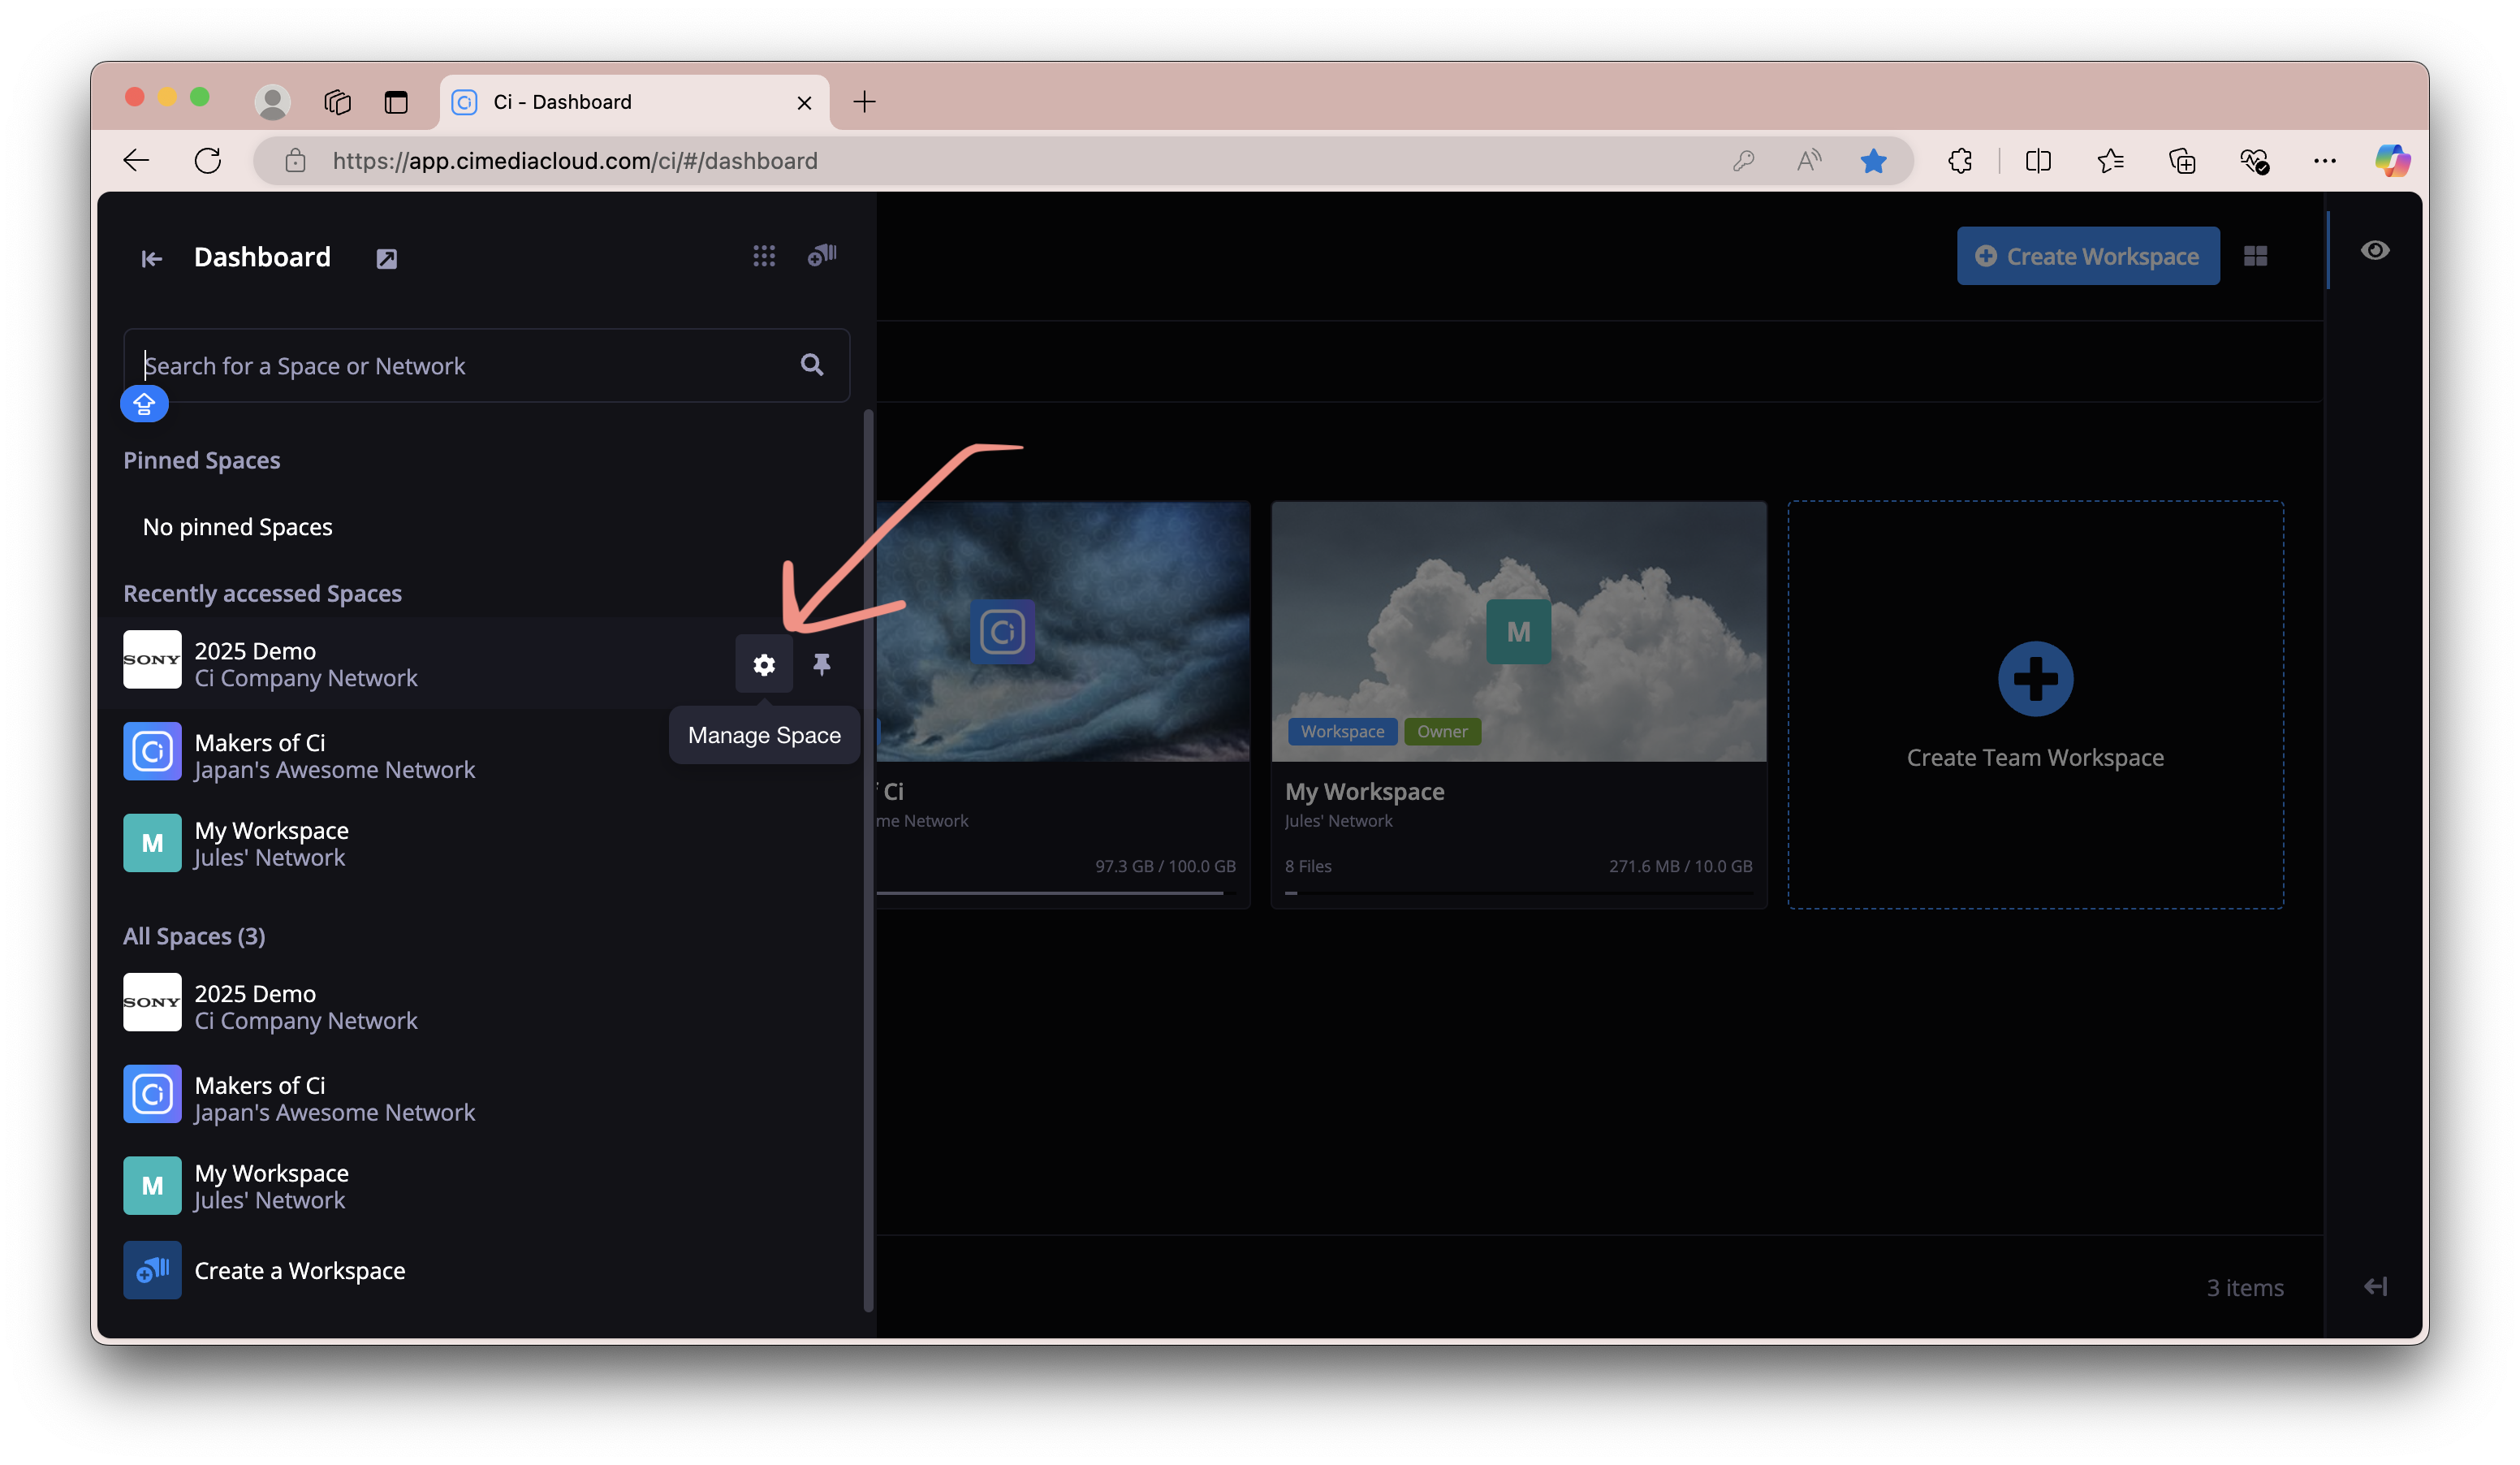Open Browser essentials heart icon

coord(2254,160)
